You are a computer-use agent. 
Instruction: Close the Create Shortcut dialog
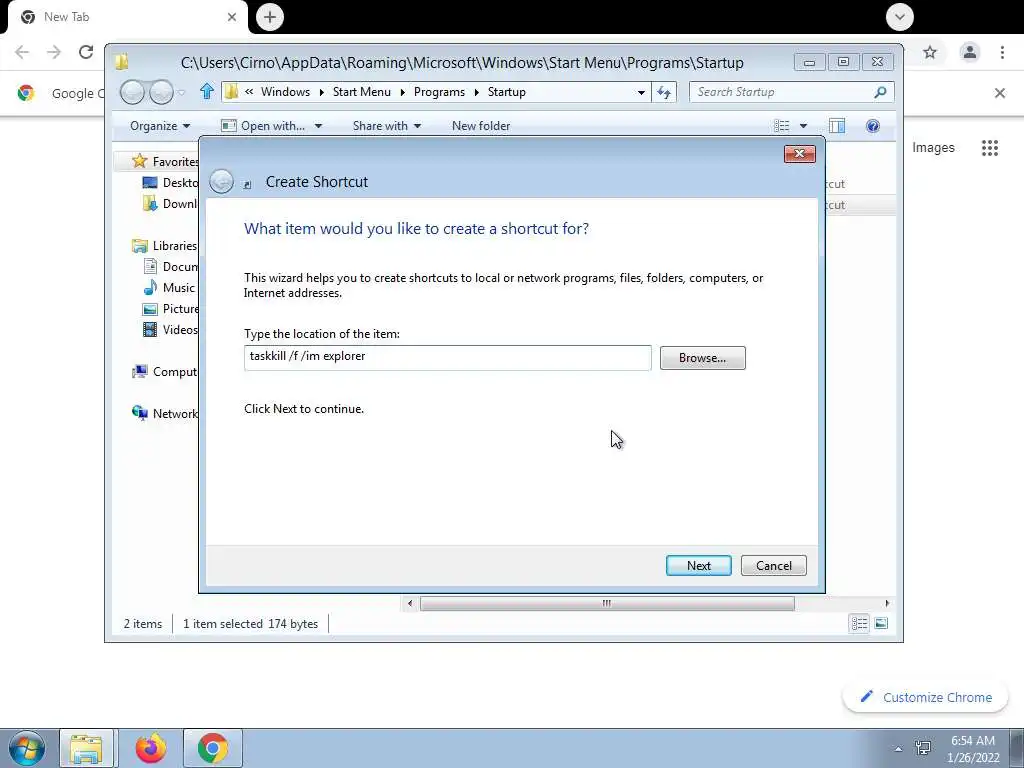(799, 153)
